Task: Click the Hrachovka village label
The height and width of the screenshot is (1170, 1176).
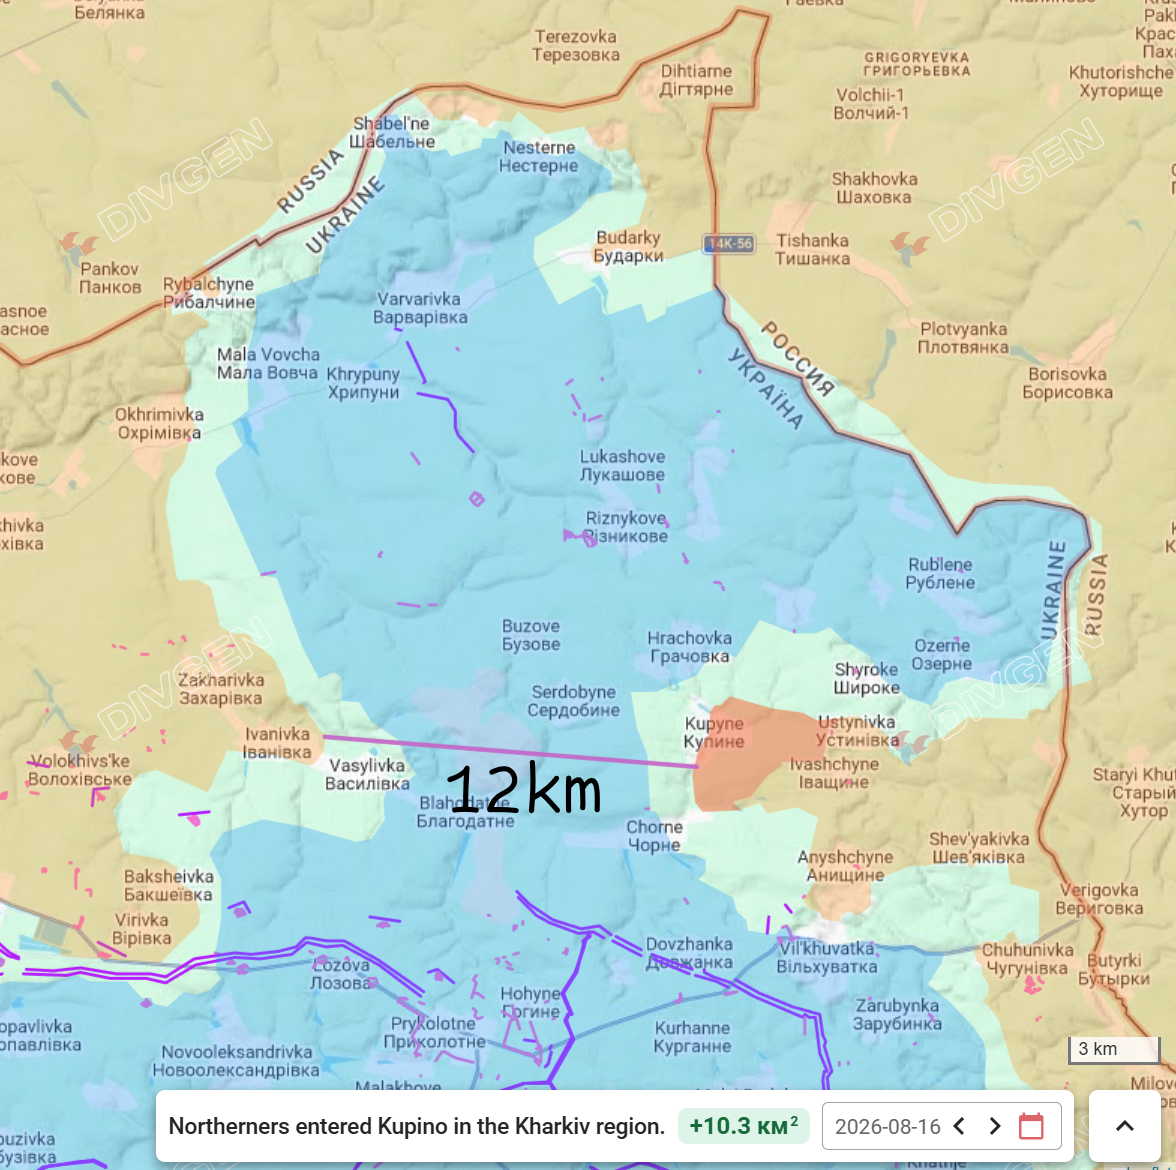Action: (x=689, y=647)
